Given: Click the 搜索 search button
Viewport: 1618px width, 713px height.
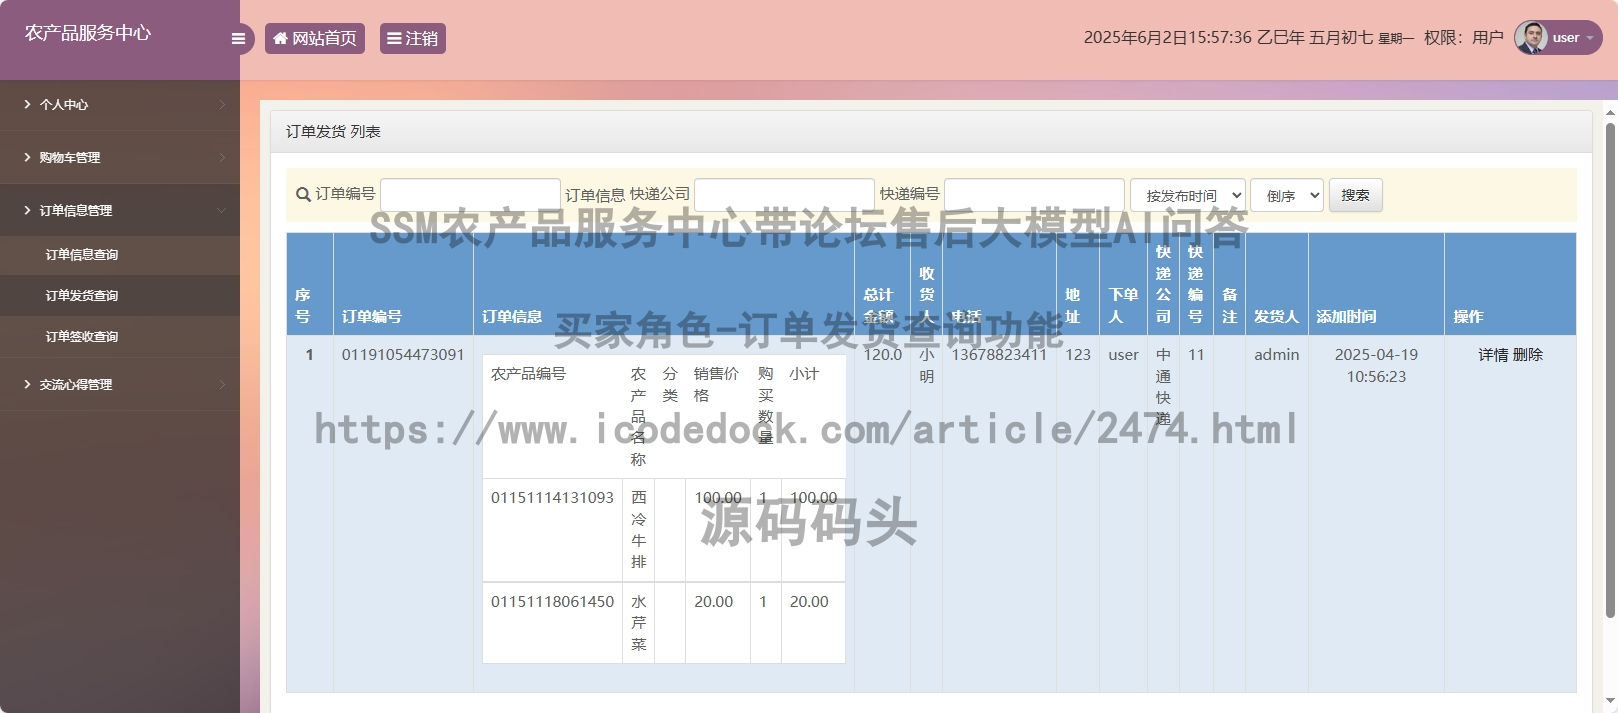Looking at the screenshot, I should 1356,195.
